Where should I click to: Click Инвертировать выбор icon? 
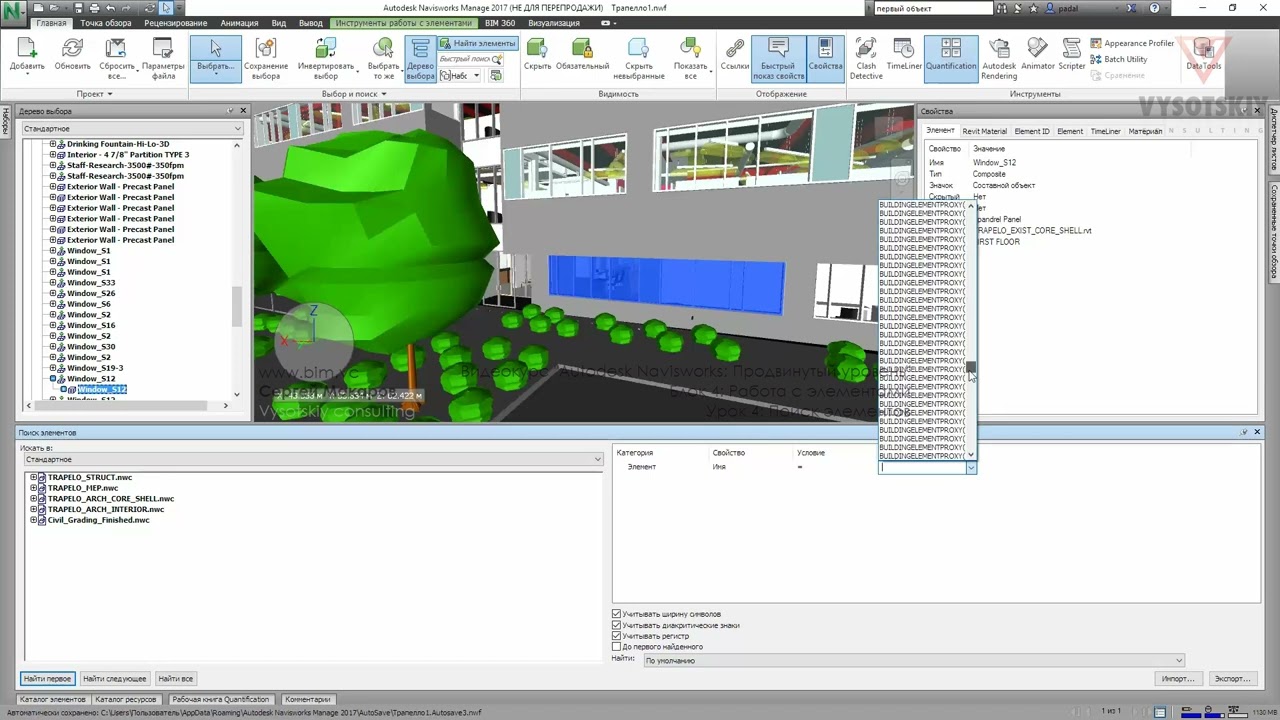point(326,59)
